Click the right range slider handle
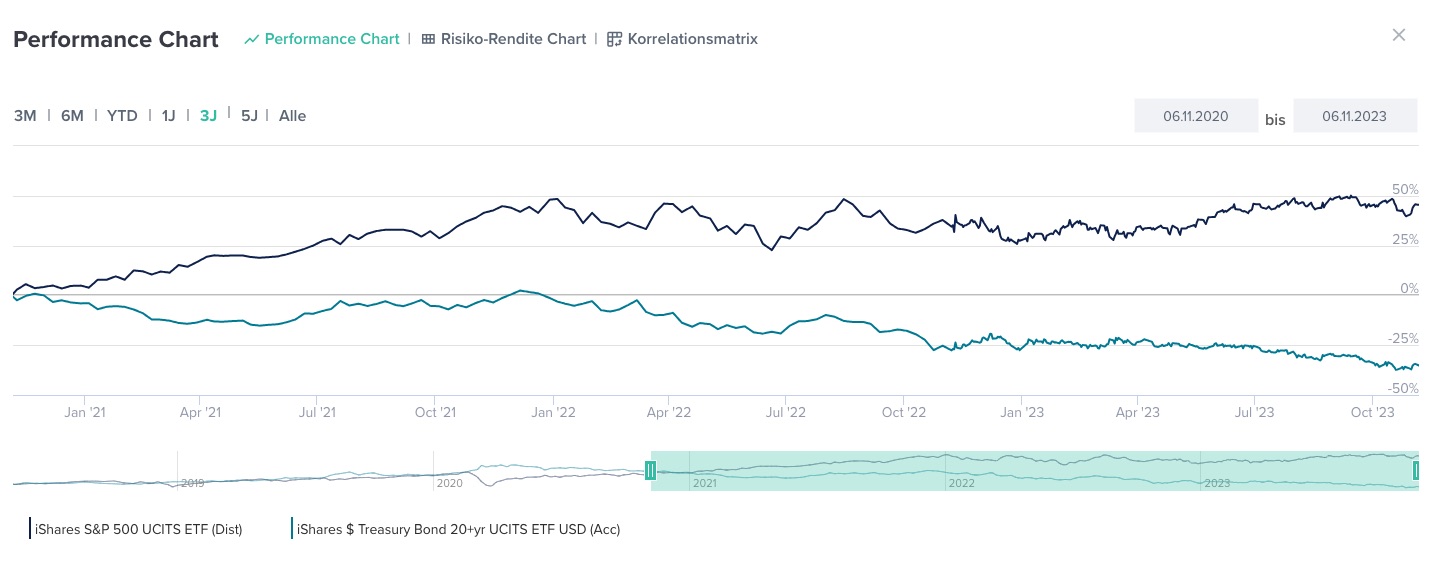The height and width of the screenshot is (572, 1434). point(1416,470)
